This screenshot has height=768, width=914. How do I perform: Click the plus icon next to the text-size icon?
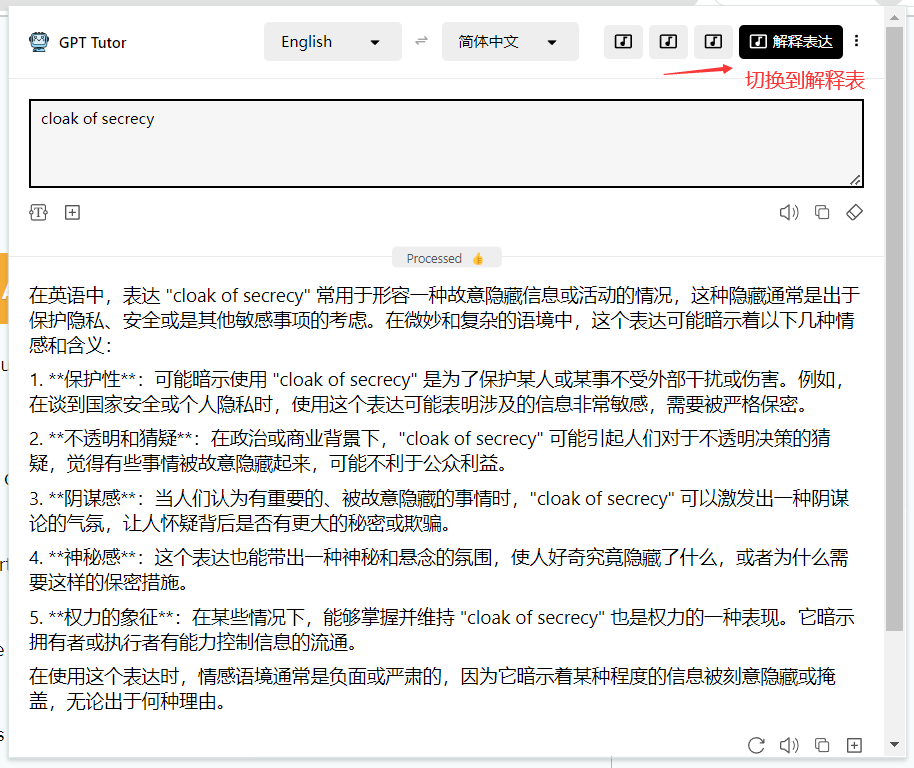click(x=72, y=212)
